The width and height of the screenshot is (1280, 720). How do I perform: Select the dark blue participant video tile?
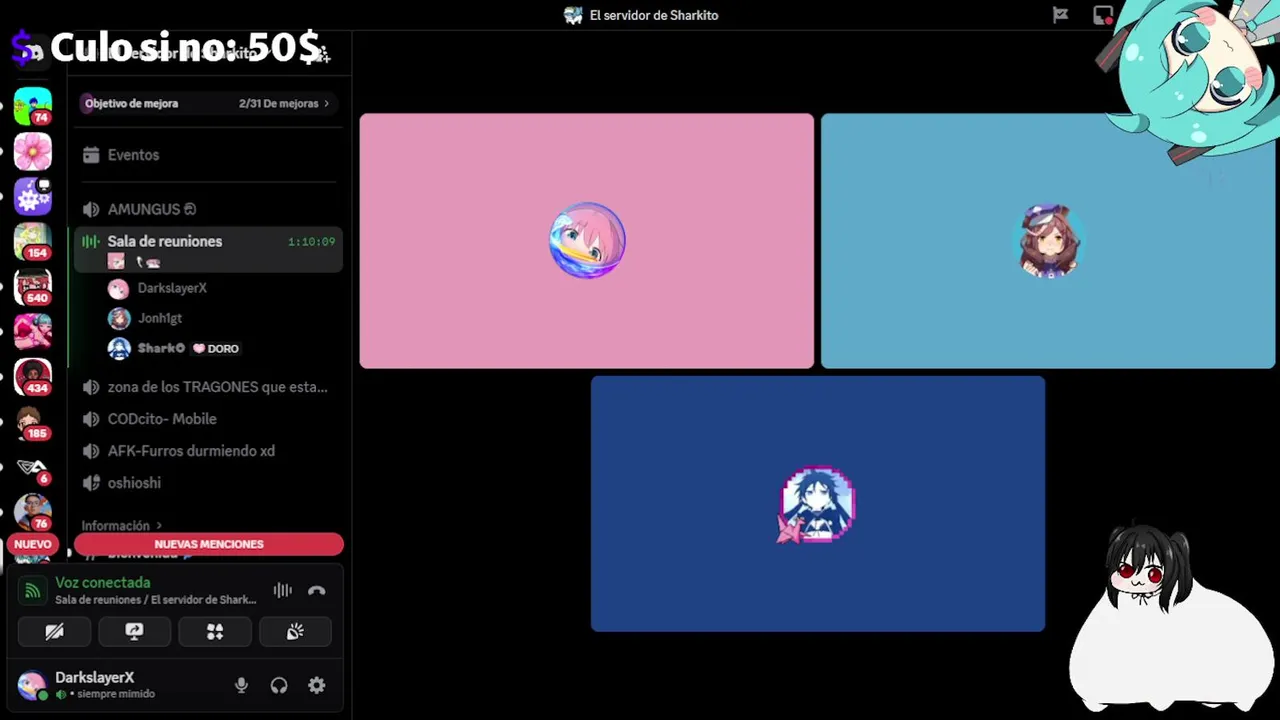[x=818, y=504]
